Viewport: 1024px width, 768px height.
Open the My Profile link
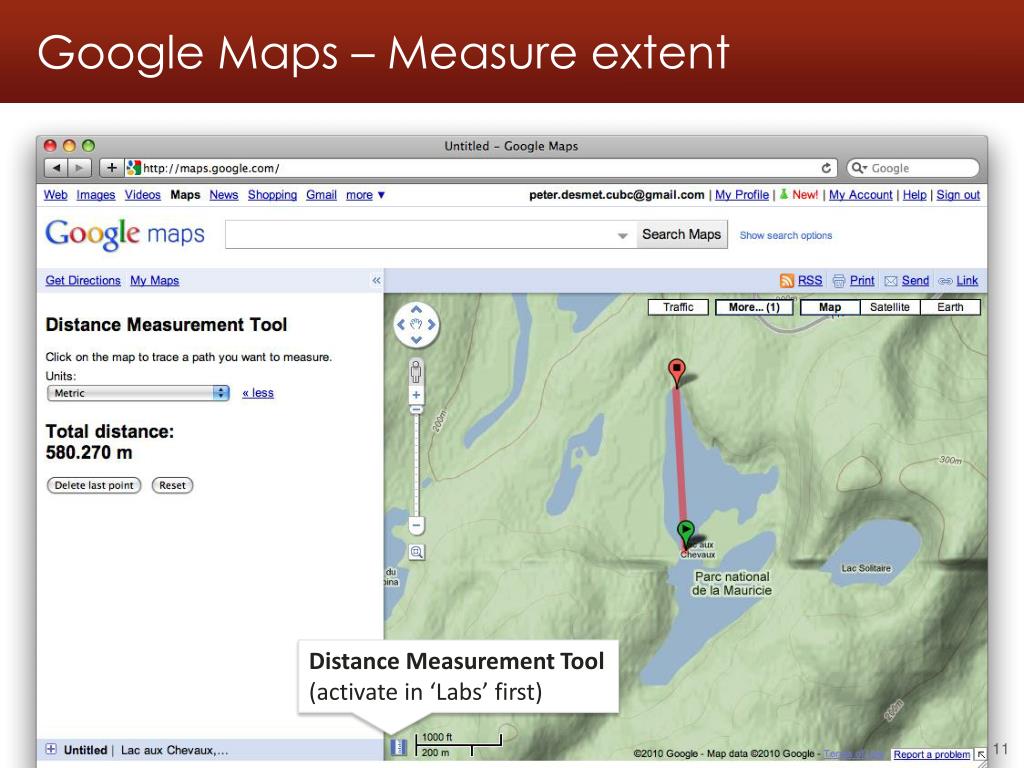[742, 195]
